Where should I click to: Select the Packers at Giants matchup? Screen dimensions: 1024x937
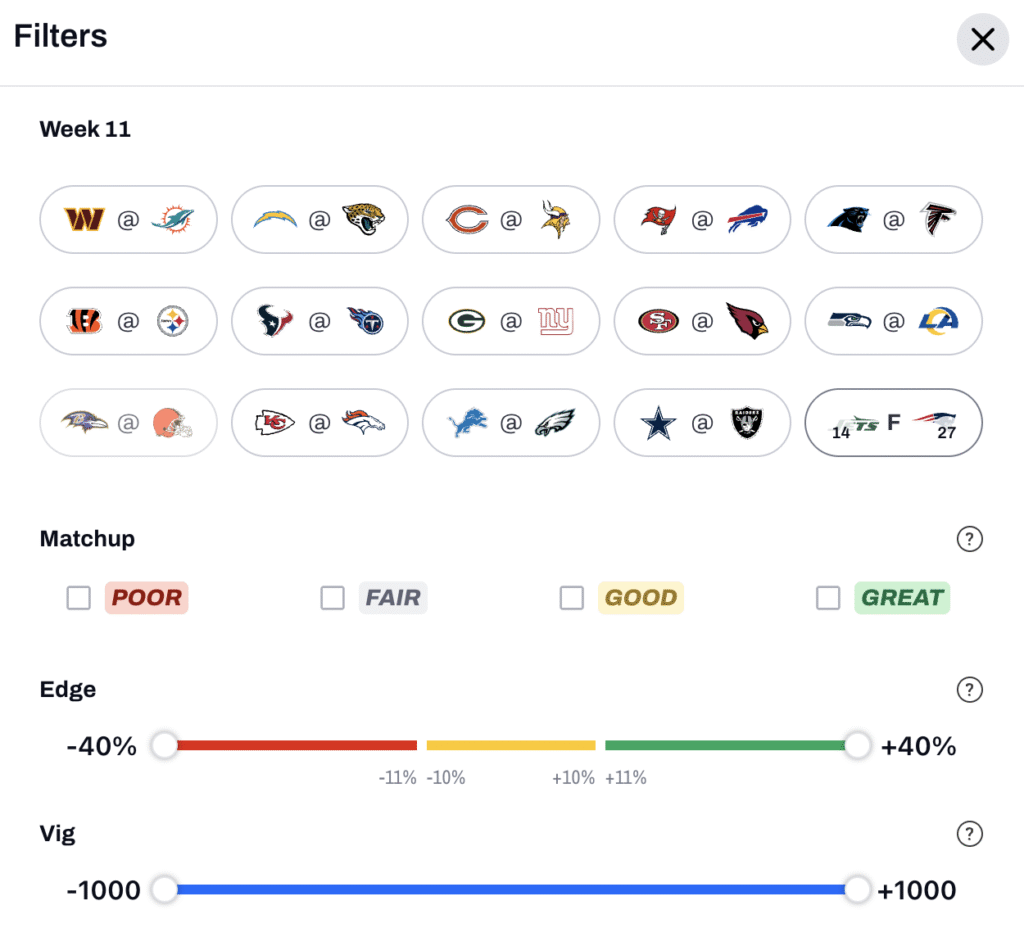coord(511,321)
